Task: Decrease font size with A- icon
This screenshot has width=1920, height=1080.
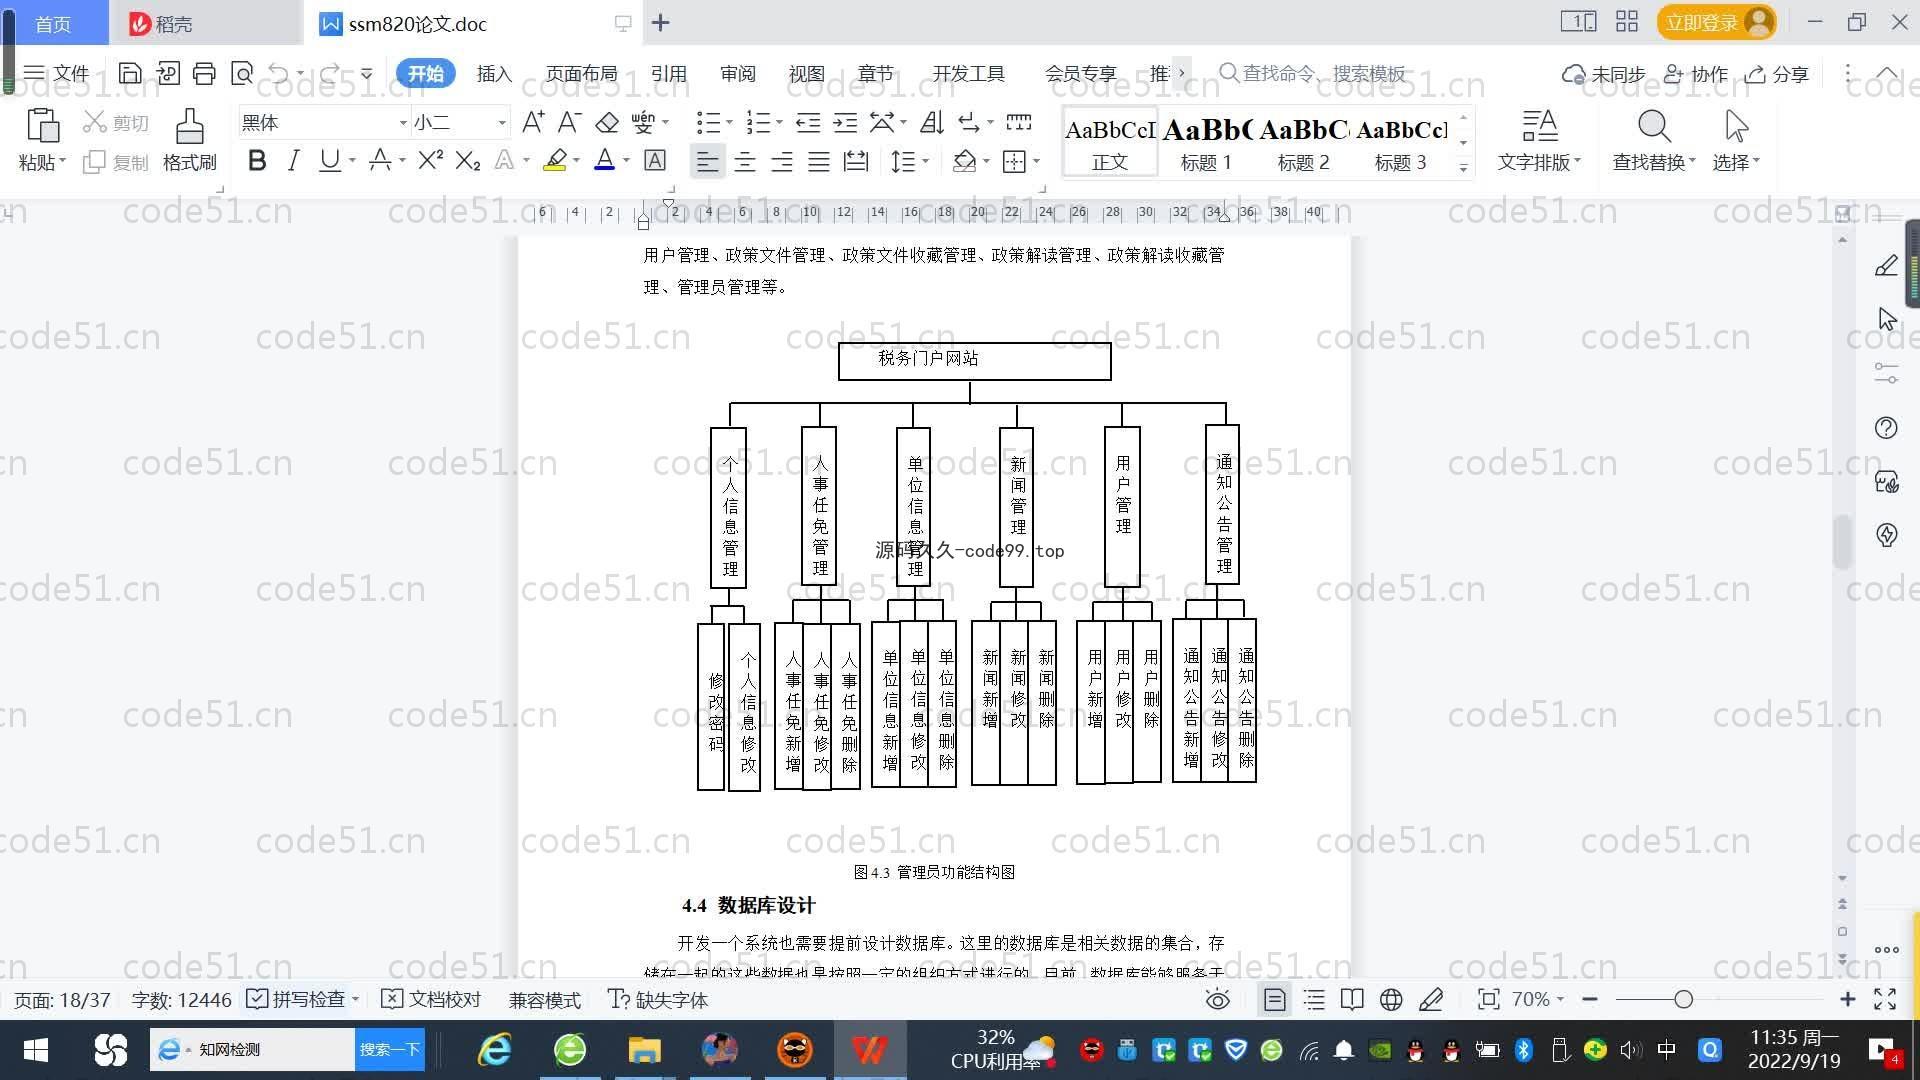Action: (x=569, y=122)
